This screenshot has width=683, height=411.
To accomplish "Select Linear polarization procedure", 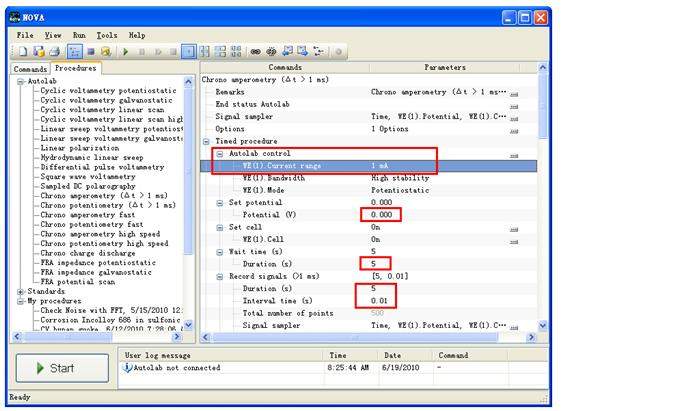I will tap(80, 148).
